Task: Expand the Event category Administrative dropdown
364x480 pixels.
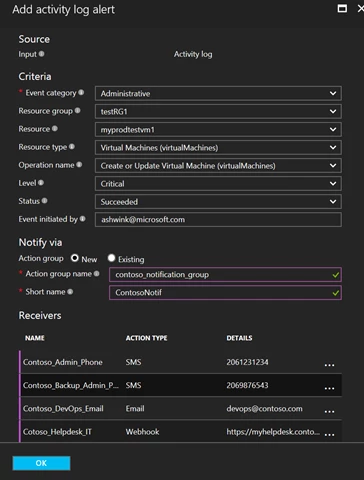Action: 218,93
